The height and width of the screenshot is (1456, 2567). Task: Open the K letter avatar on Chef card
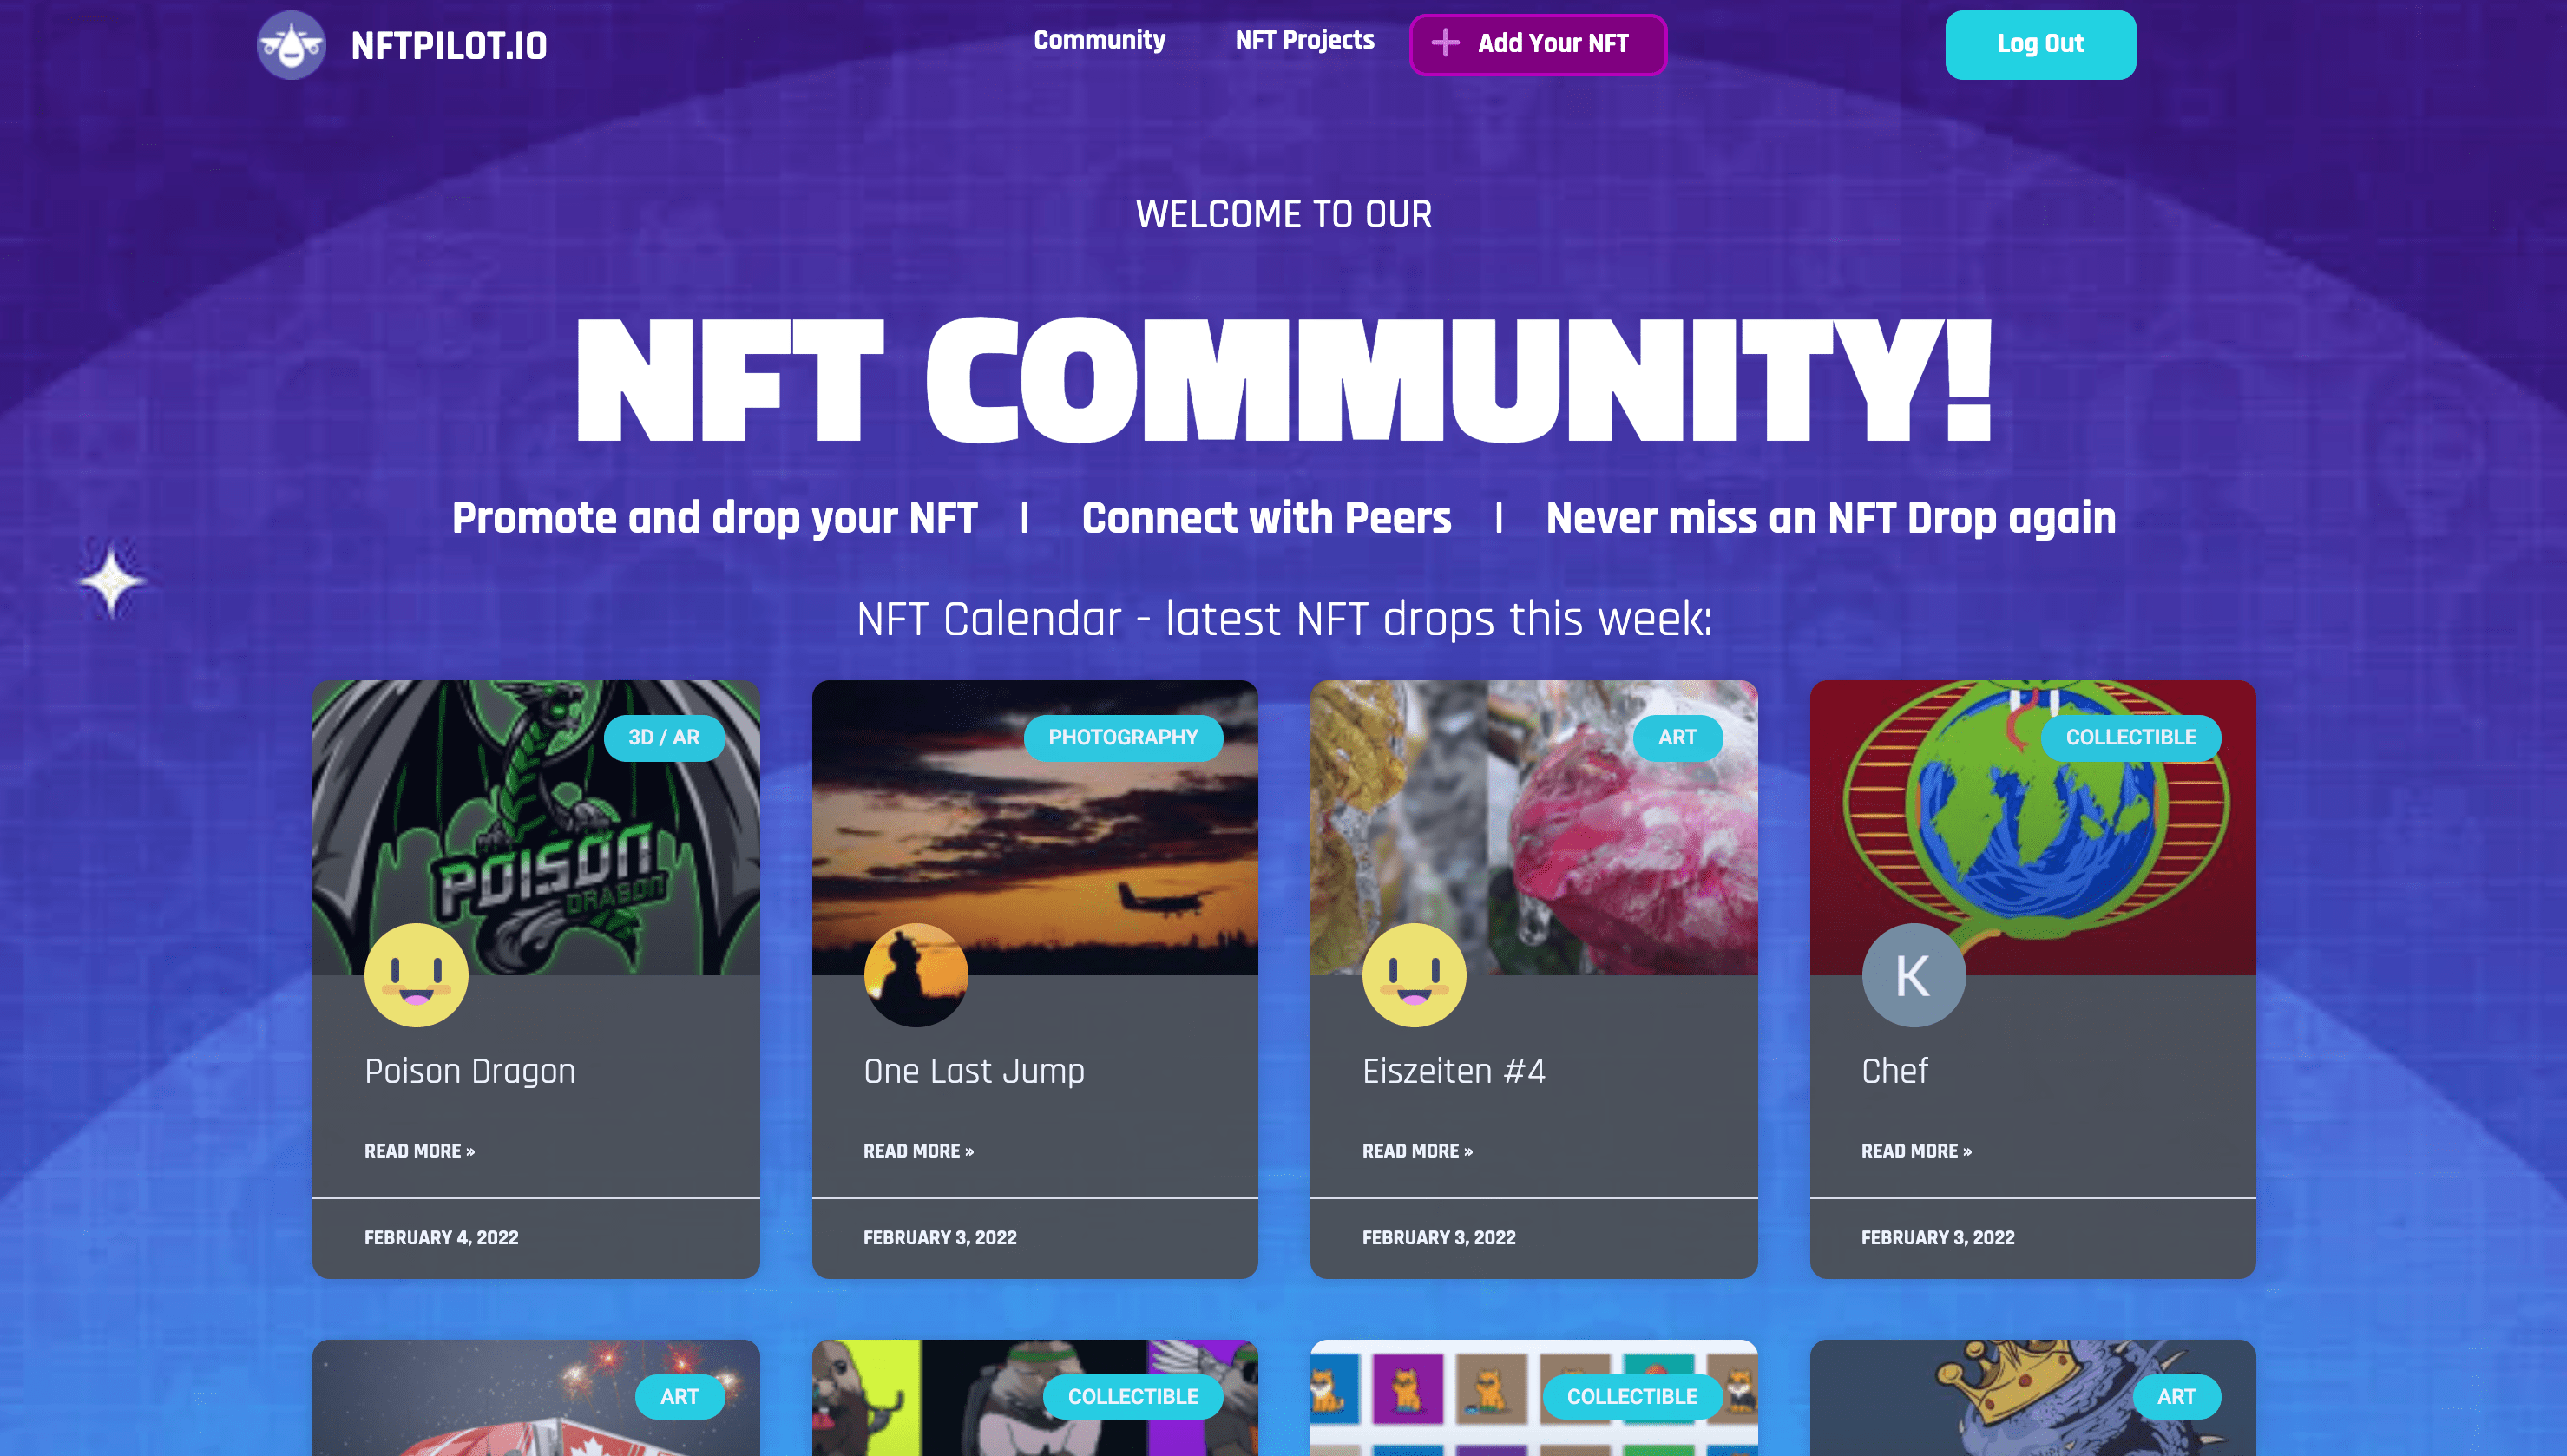tap(1913, 975)
